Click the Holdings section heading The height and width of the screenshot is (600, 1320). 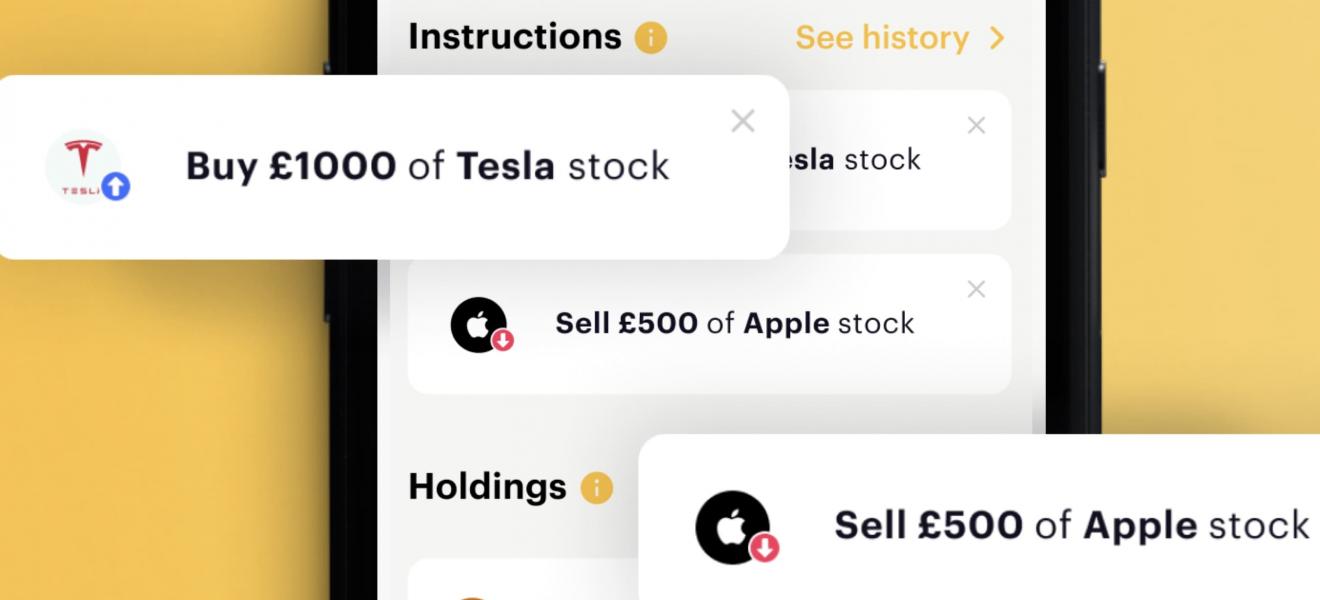pyautogui.click(x=487, y=487)
